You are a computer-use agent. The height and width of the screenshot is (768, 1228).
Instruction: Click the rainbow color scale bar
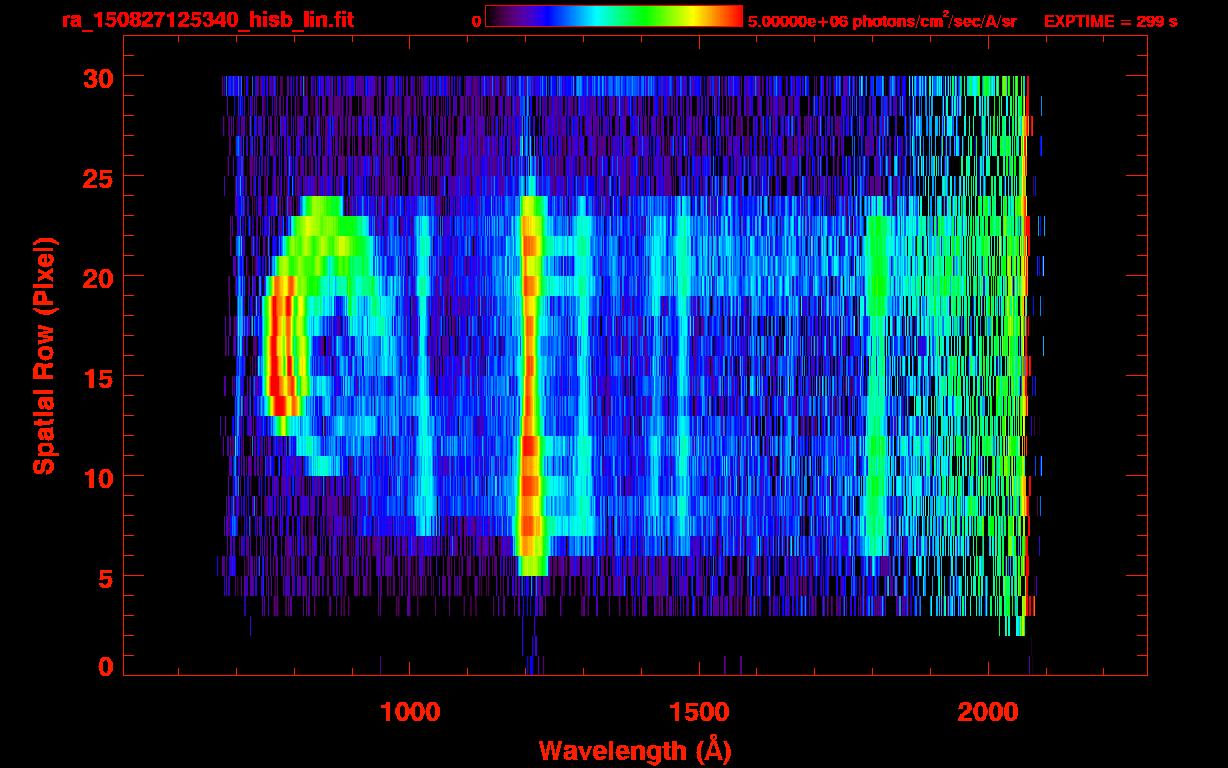click(x=614, y=17)
